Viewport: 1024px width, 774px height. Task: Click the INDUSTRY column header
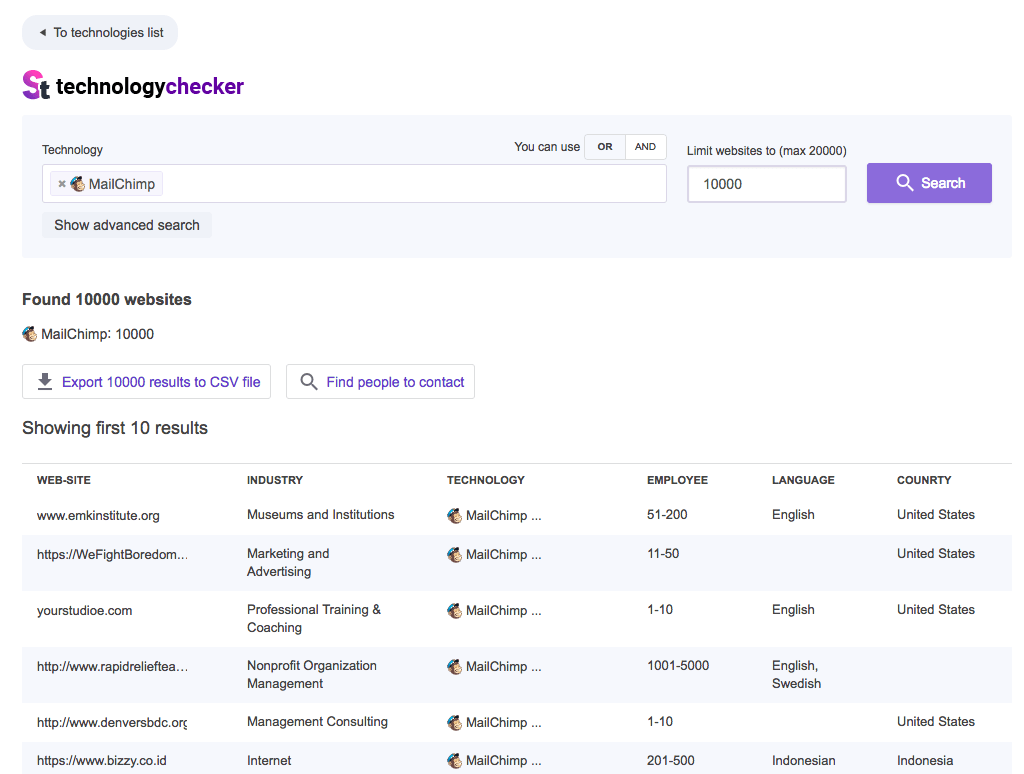coord(275,480)
